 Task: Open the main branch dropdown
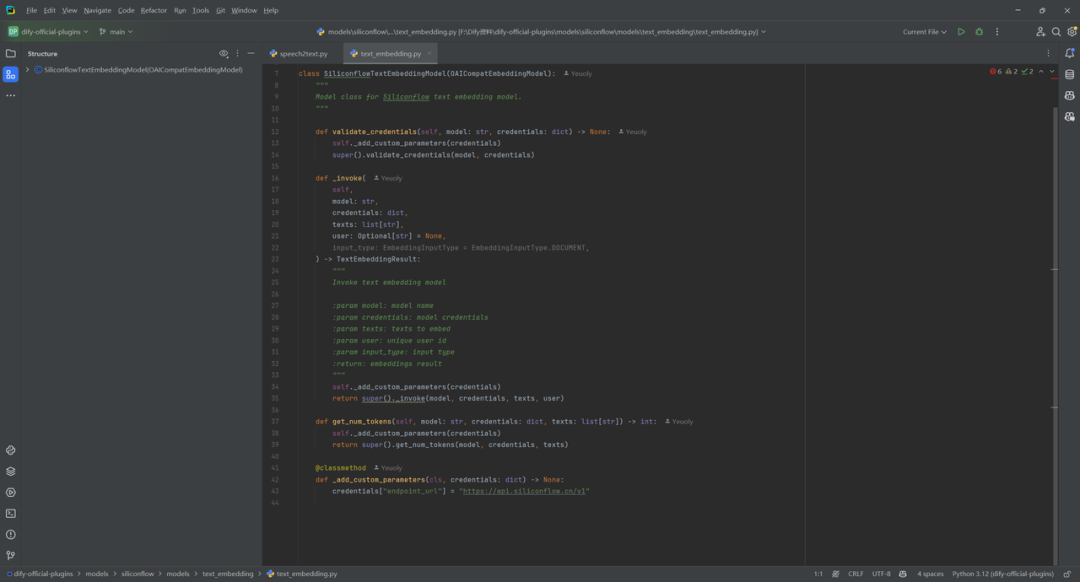click(x=116, y=32)
